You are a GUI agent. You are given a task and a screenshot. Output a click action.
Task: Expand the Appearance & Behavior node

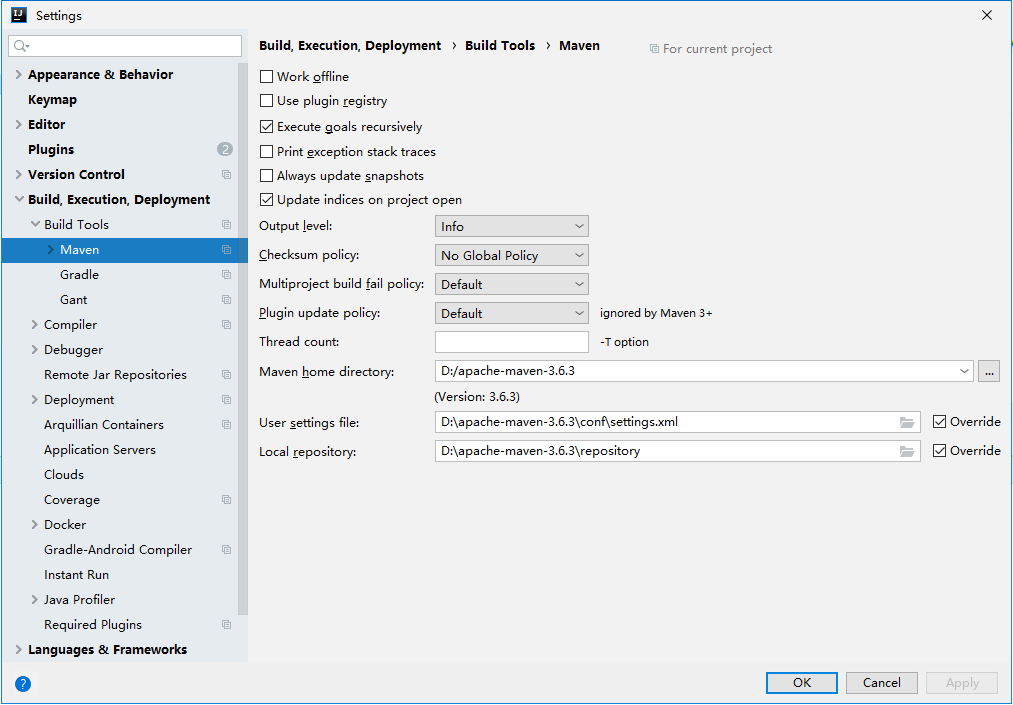pos(18,75)
